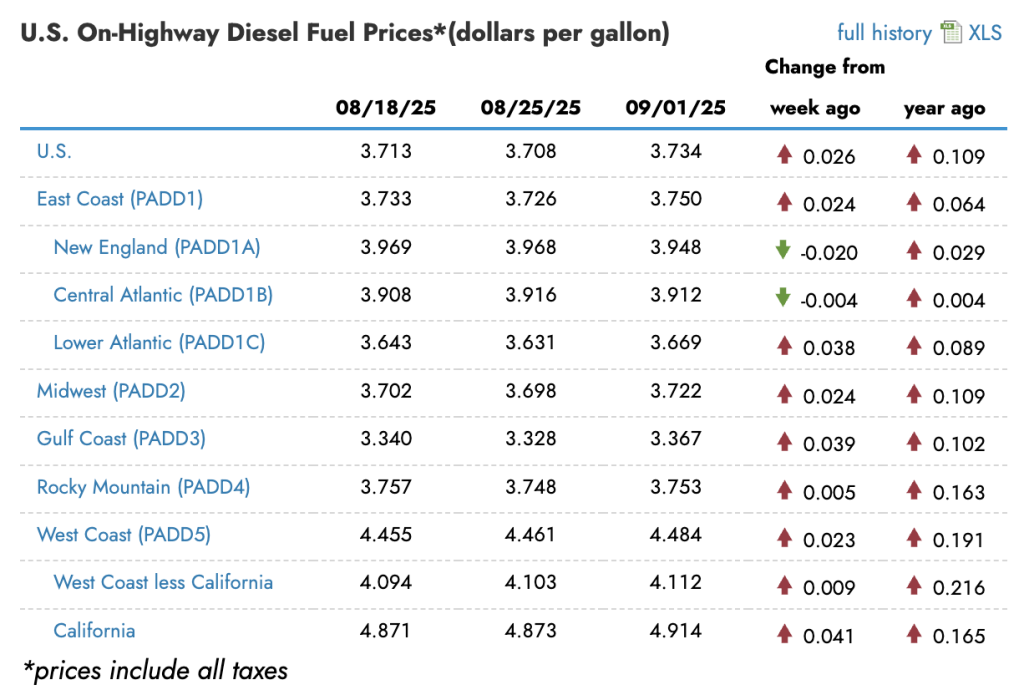Open Gulf Coast (PADD3) link
This screenshot has height=690, width=1024.
123,439
